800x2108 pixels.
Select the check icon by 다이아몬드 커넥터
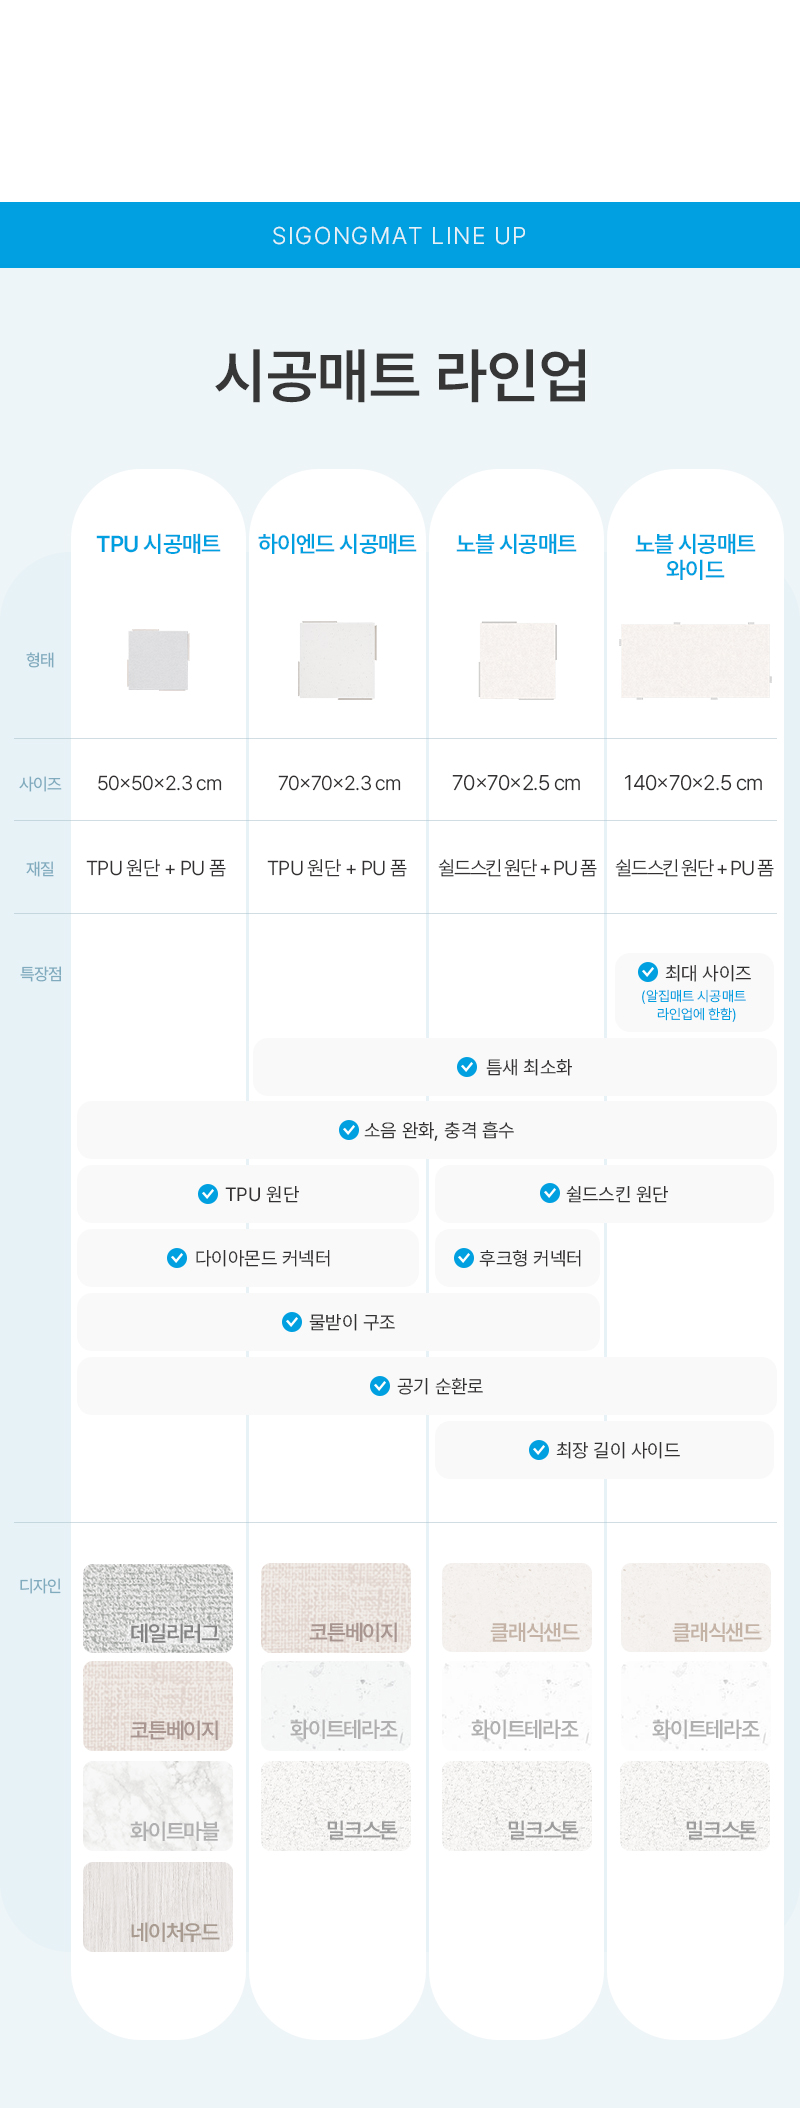177,1258
